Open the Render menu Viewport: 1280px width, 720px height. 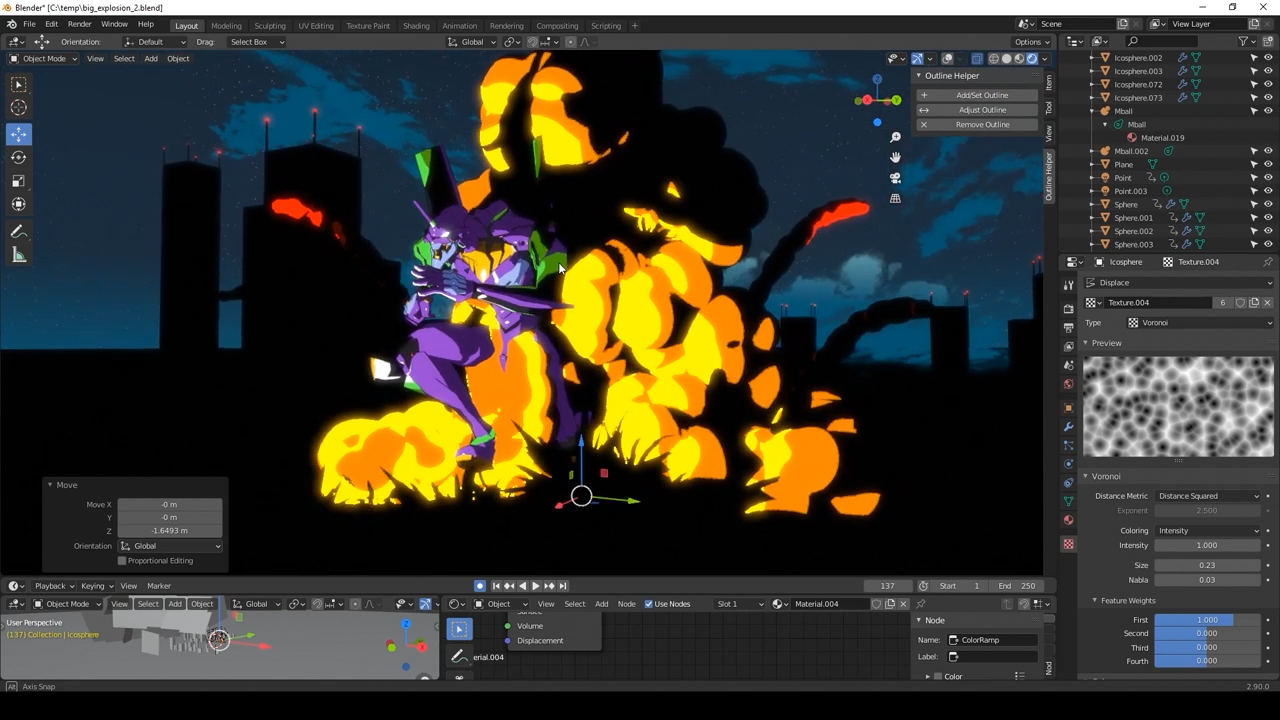[79, 24]
